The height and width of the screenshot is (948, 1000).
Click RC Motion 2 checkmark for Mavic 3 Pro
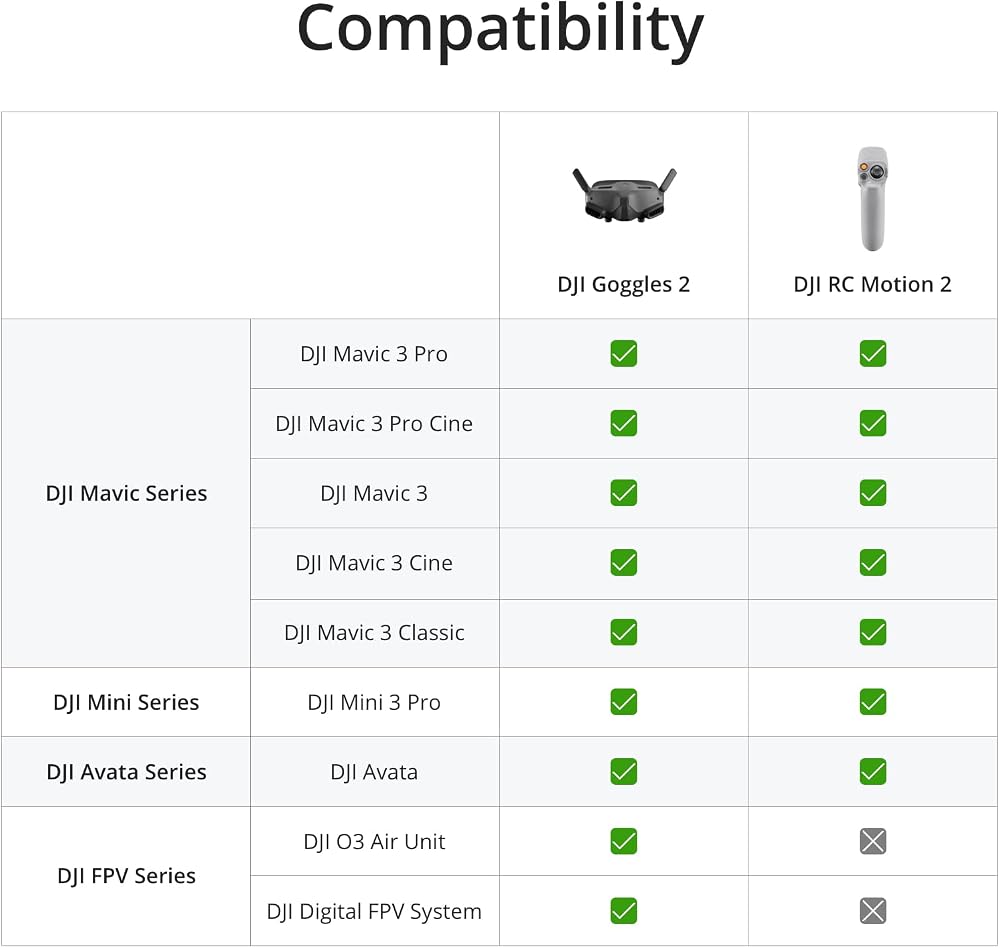click(872, 353)
